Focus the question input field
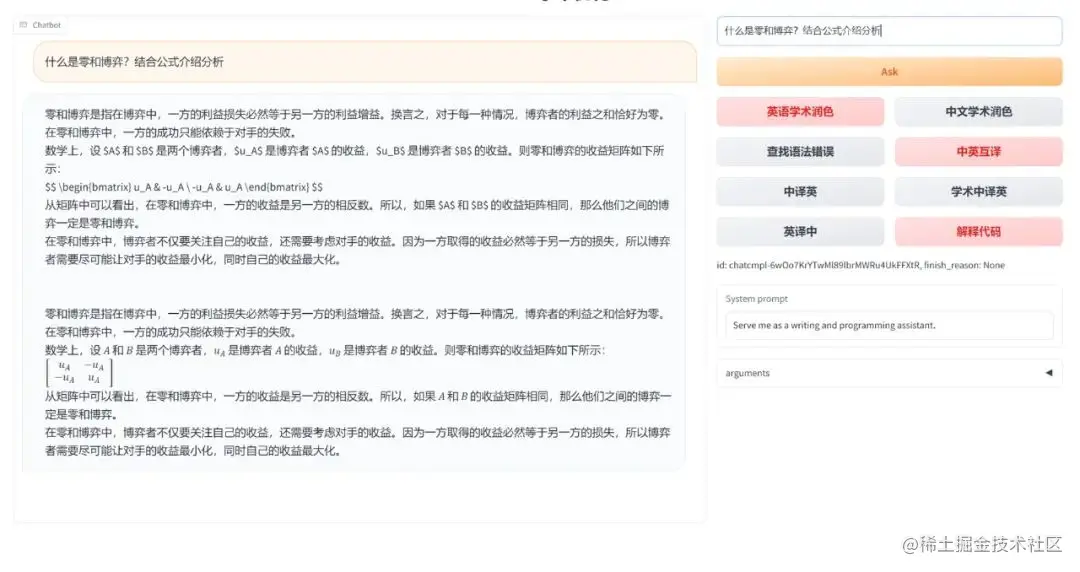This screenshot has width=1080, height=572. point(889,31)
